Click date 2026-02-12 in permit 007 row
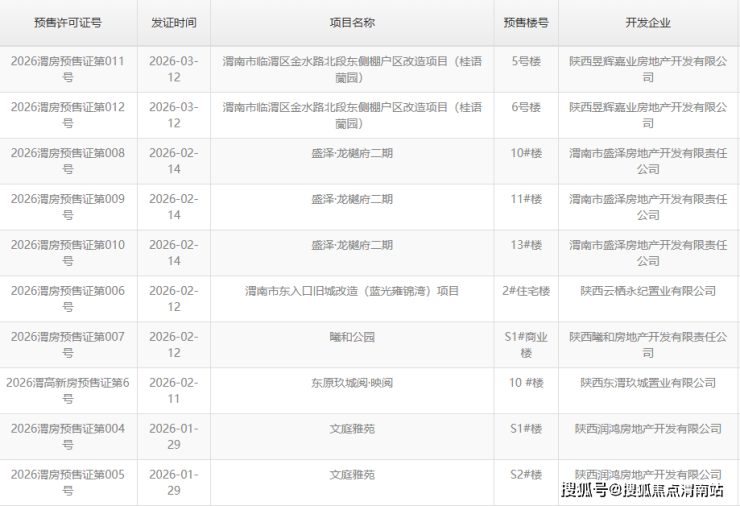 coord(174,345)
